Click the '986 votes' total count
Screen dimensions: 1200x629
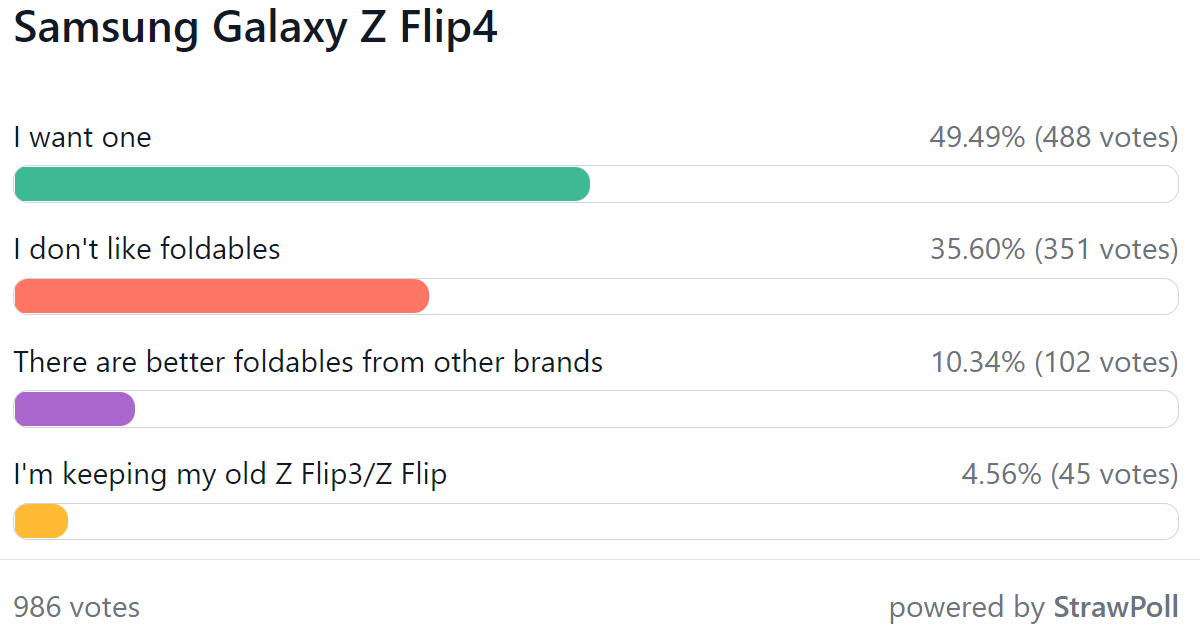point(77,607)
